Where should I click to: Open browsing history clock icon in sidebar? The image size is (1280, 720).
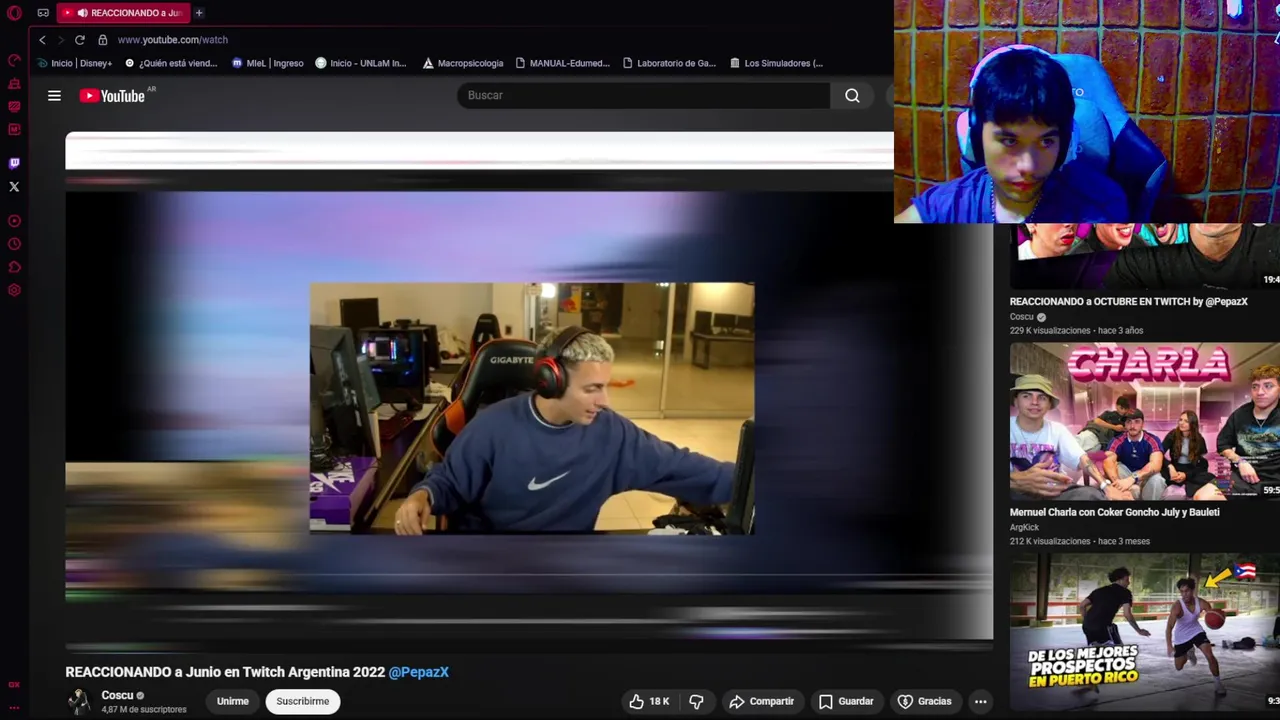[14, 244]
